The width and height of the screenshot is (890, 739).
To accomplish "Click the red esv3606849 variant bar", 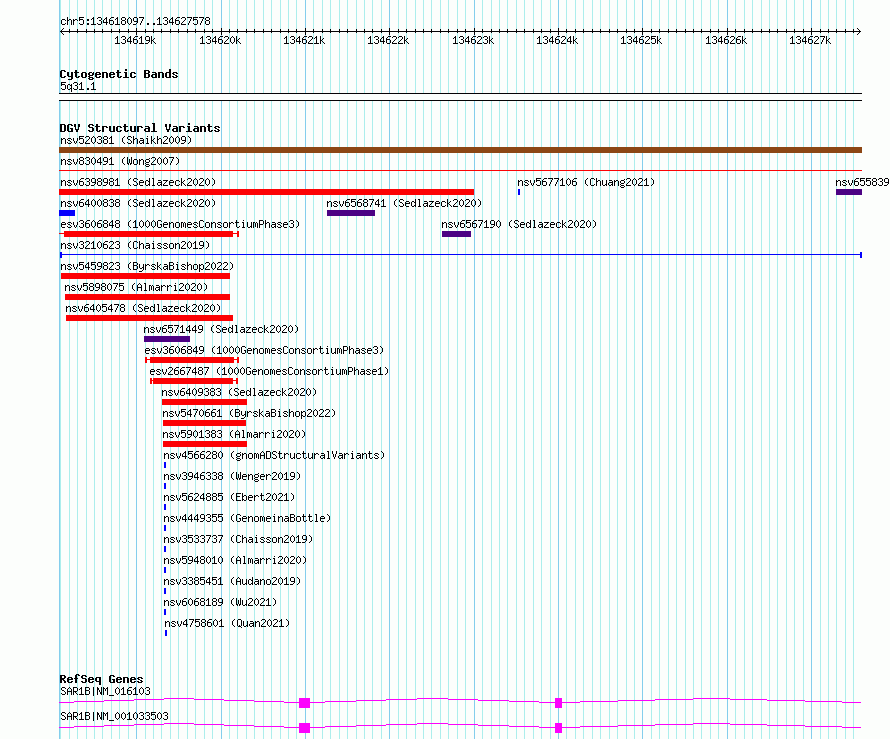I will pyautogui.click(x=192, y=360).
